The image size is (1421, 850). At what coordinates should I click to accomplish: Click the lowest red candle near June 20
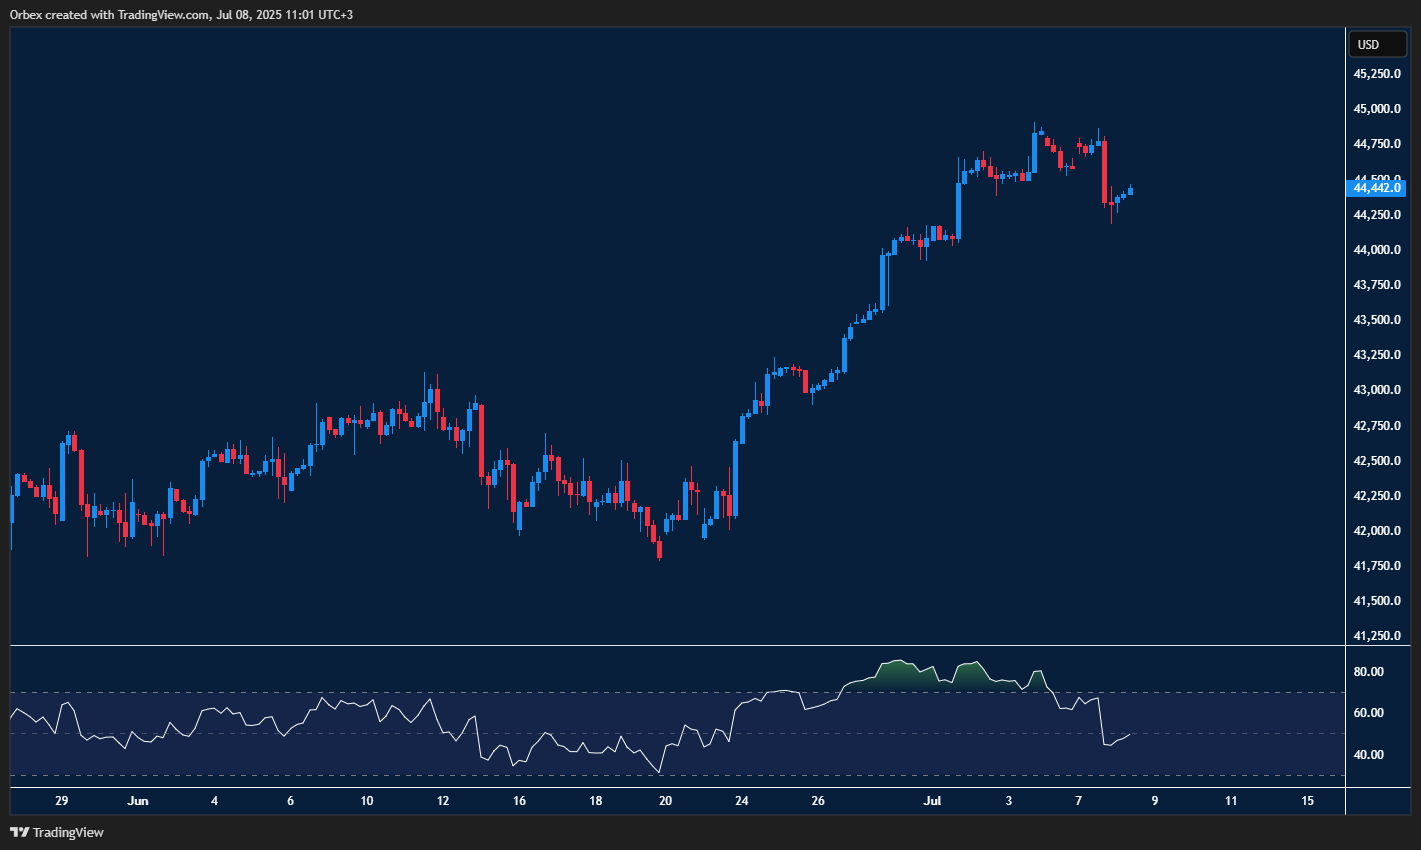(x=659, y=549)
